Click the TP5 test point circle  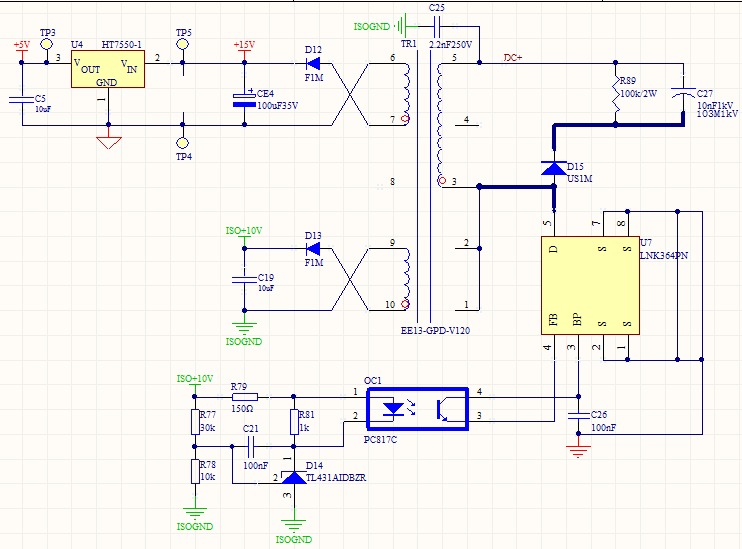(x=183, y=44)
